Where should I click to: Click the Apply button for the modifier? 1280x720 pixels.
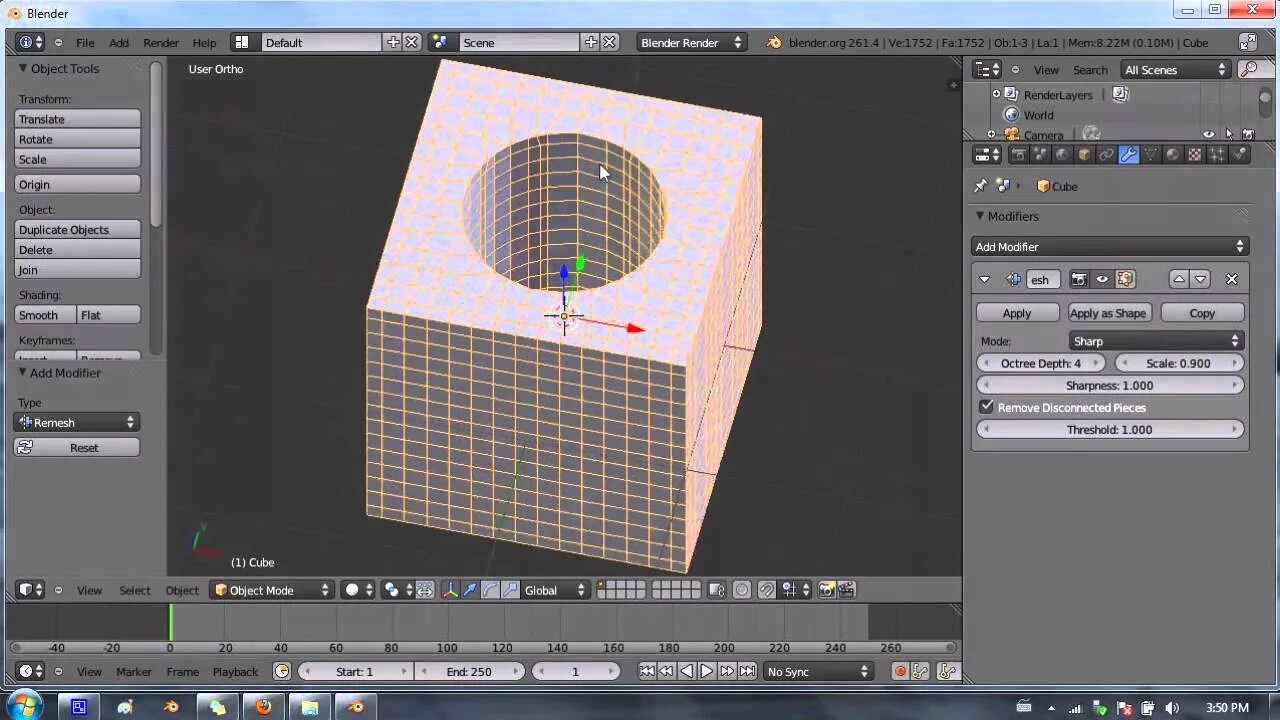[1017, 312]
